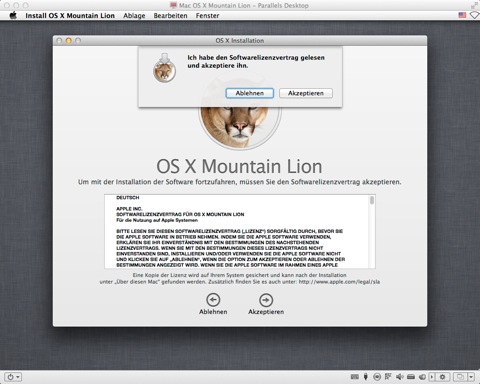Screen dimensions: 480x384
Task: Open the view mode dropdown arrow in status bar
Action: (471, 377)
